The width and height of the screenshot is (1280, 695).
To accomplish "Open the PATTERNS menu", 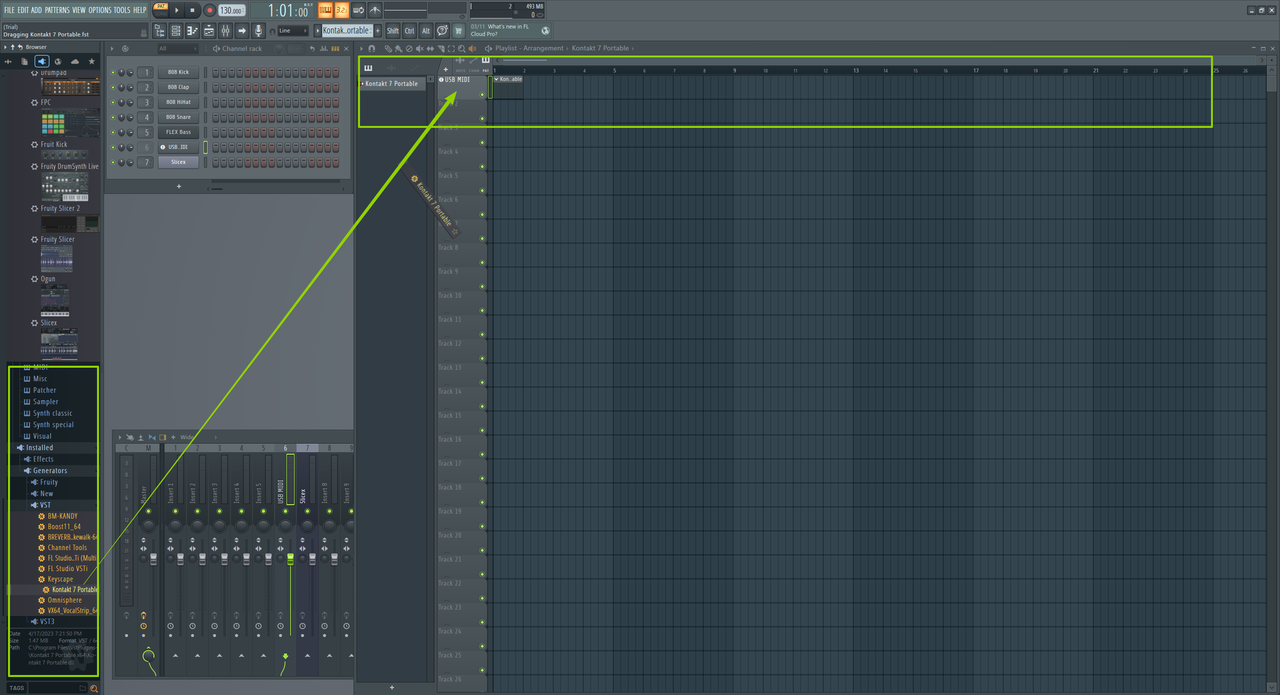I will pyautogui.click(x=57, y=10).
